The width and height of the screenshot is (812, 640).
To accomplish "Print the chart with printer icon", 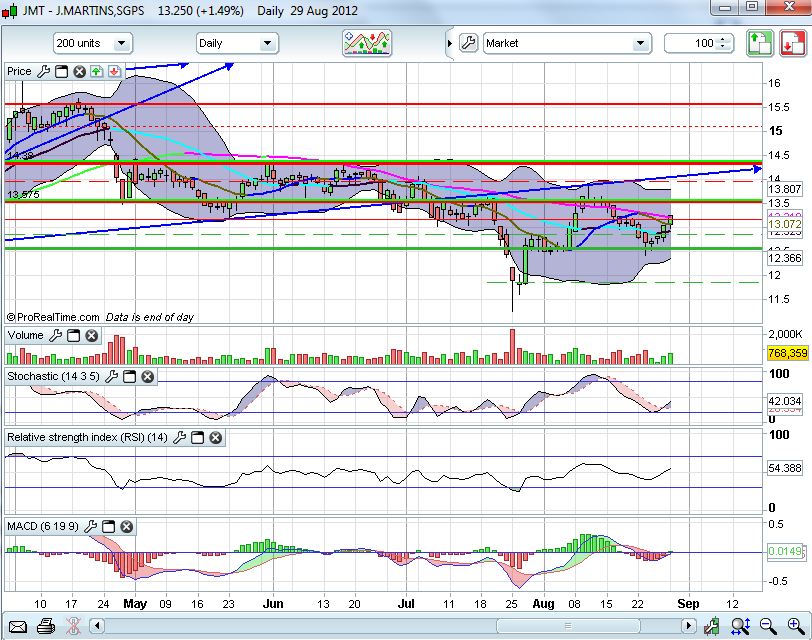I will point(46,627).
